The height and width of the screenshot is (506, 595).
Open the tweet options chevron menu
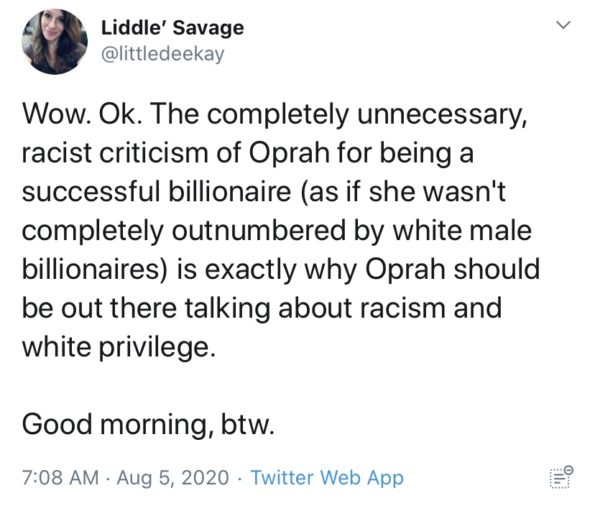[564, 25]
